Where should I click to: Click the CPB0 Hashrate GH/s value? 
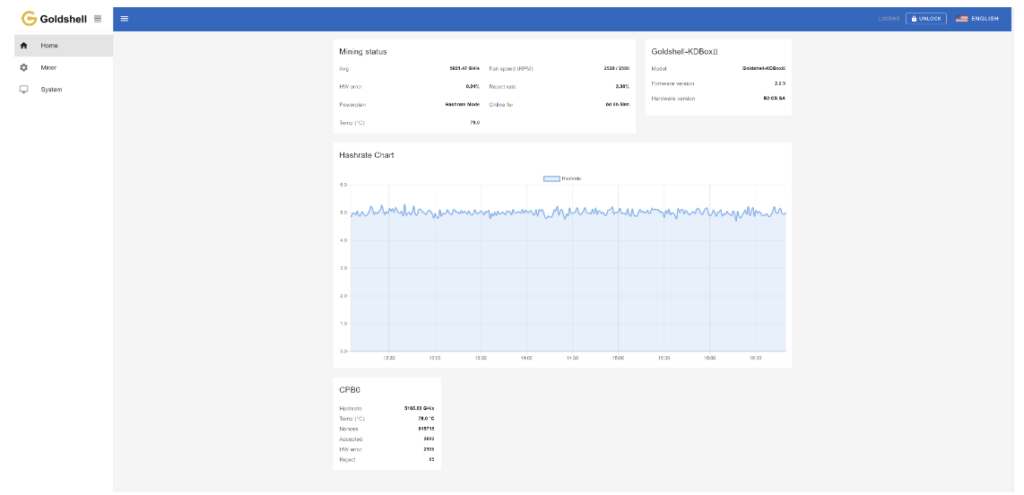(419, 408)
